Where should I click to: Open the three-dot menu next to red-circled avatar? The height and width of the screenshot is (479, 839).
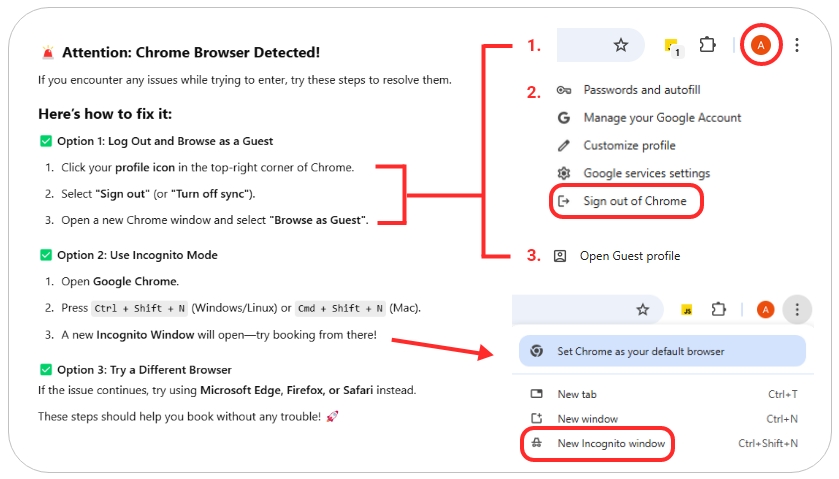coord(797,45)
